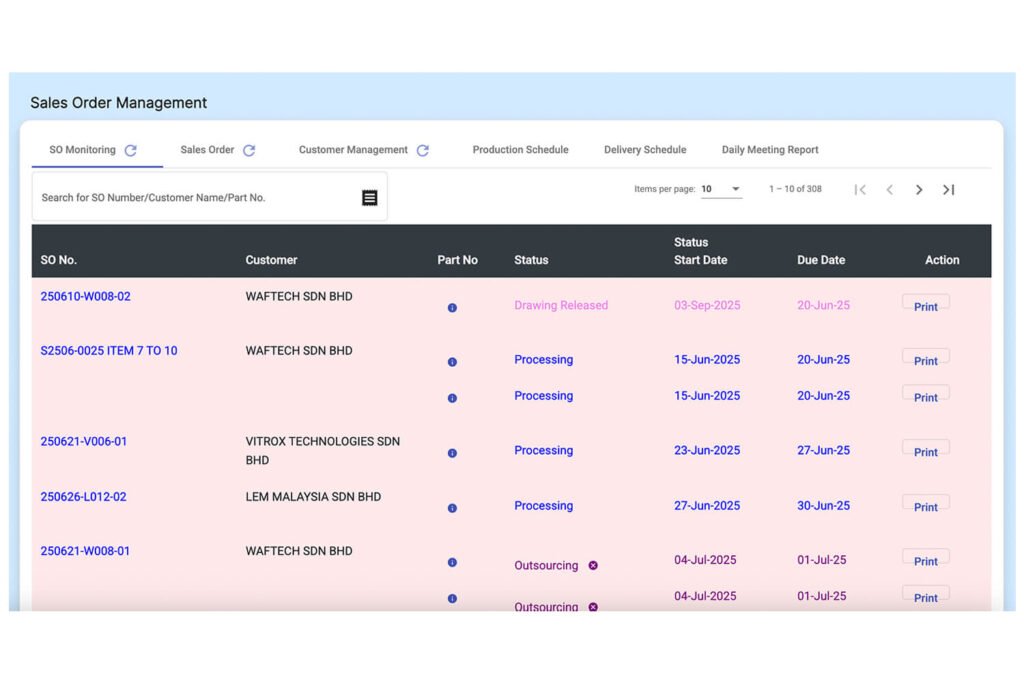This screenshot has width=1024, height=683.
Task: Click the Due Date column header
Action: (x=821, y=260)
